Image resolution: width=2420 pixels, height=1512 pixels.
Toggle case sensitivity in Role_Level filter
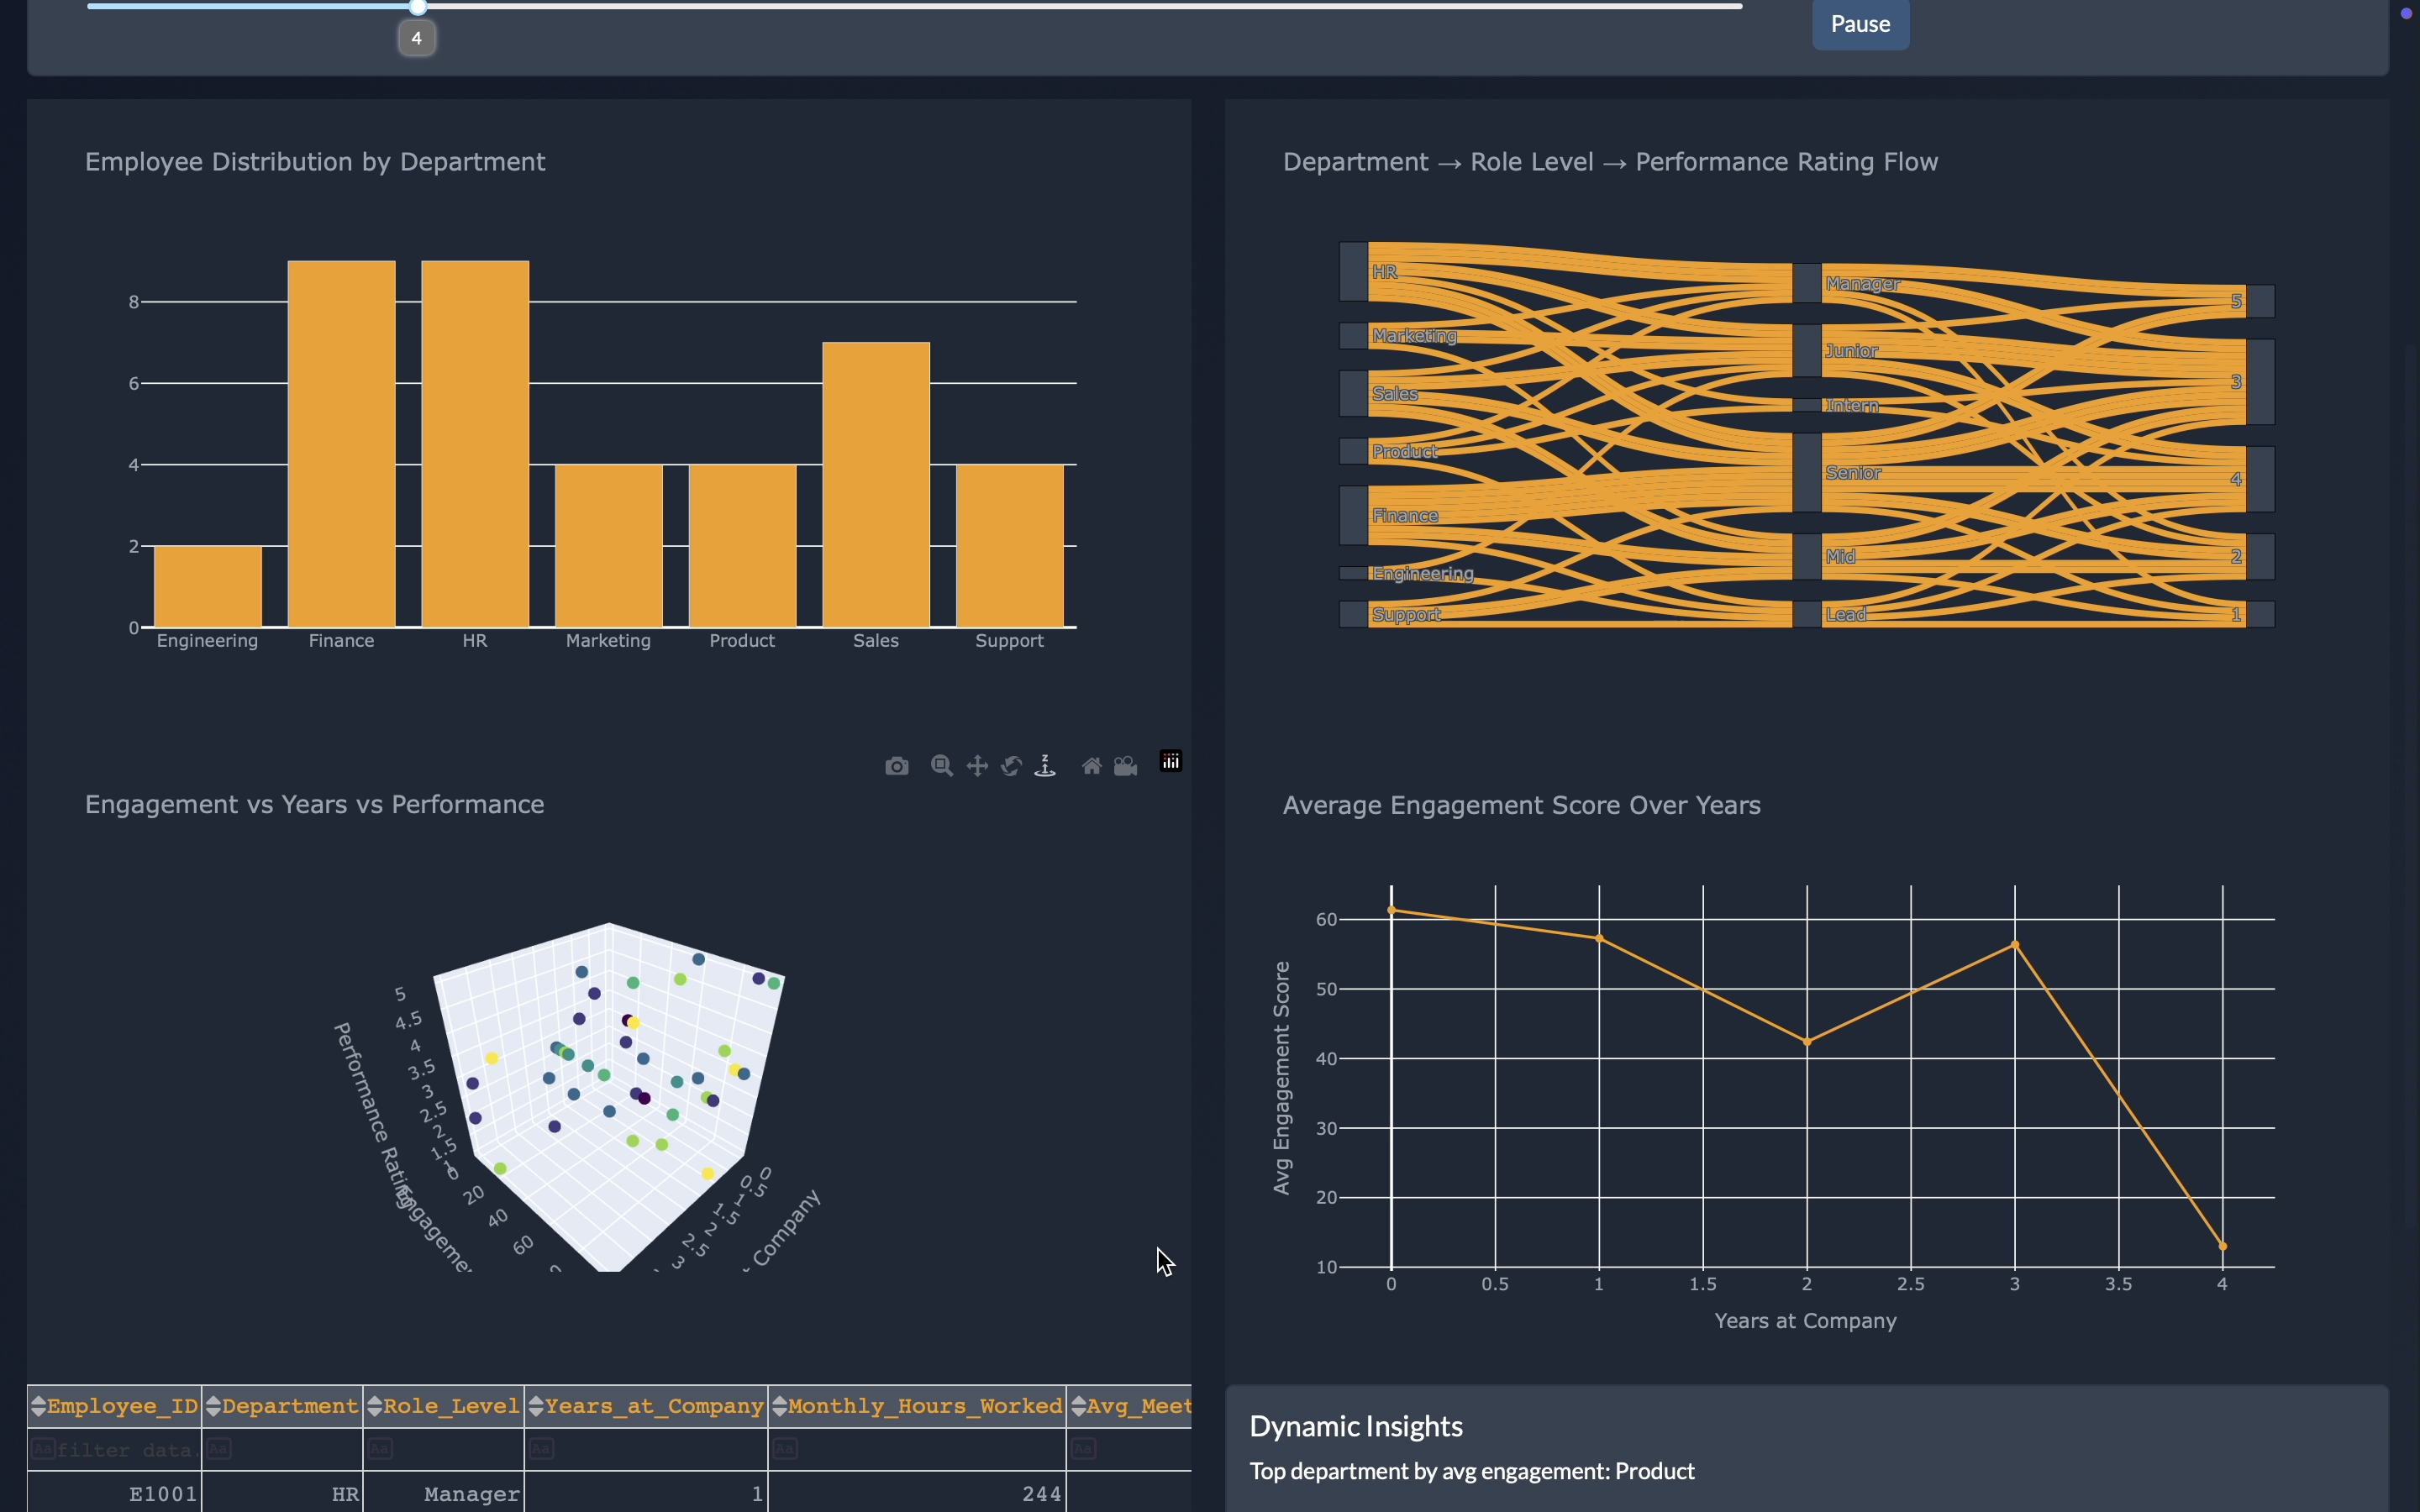380,1448
